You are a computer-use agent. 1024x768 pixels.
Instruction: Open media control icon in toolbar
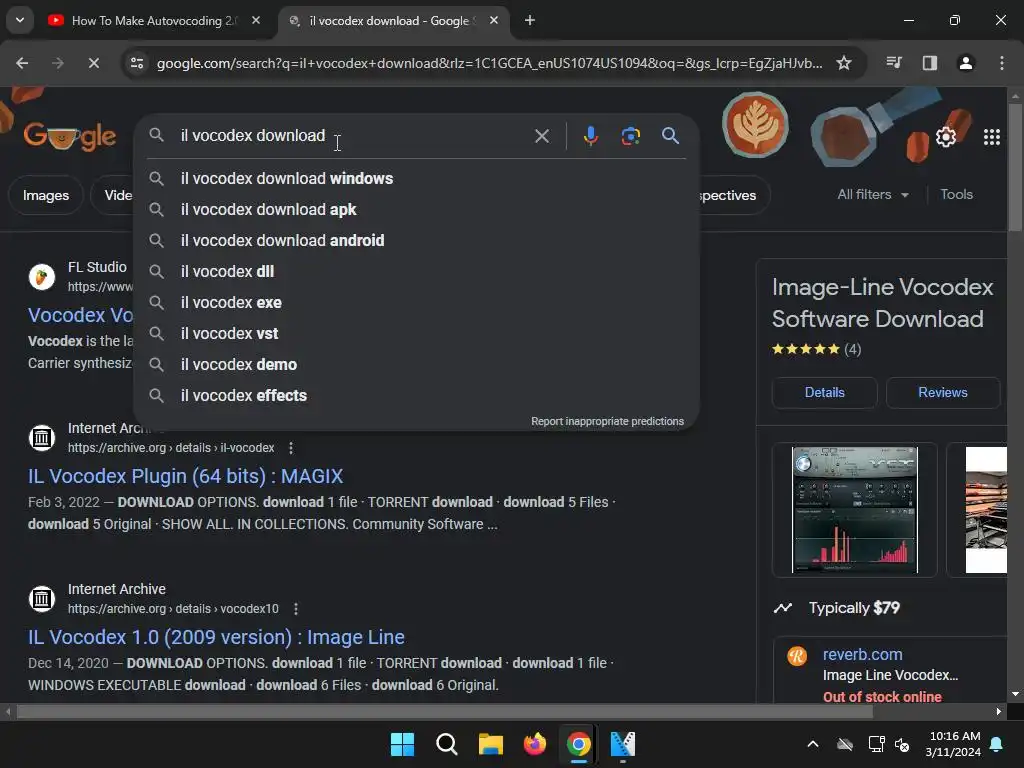tap(894, 63)
